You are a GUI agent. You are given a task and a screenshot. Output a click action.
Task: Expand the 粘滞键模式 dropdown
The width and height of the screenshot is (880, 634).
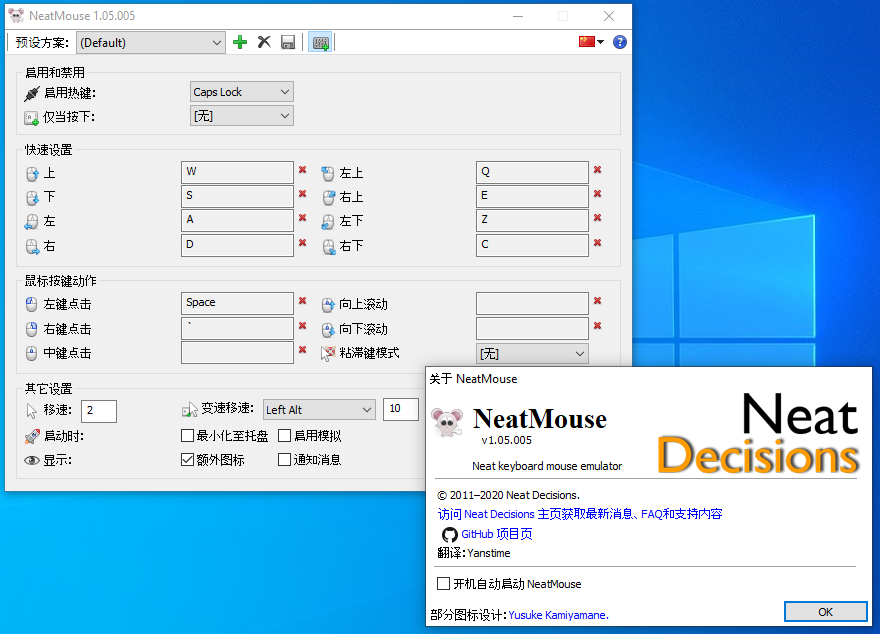(x=532, y=354)
